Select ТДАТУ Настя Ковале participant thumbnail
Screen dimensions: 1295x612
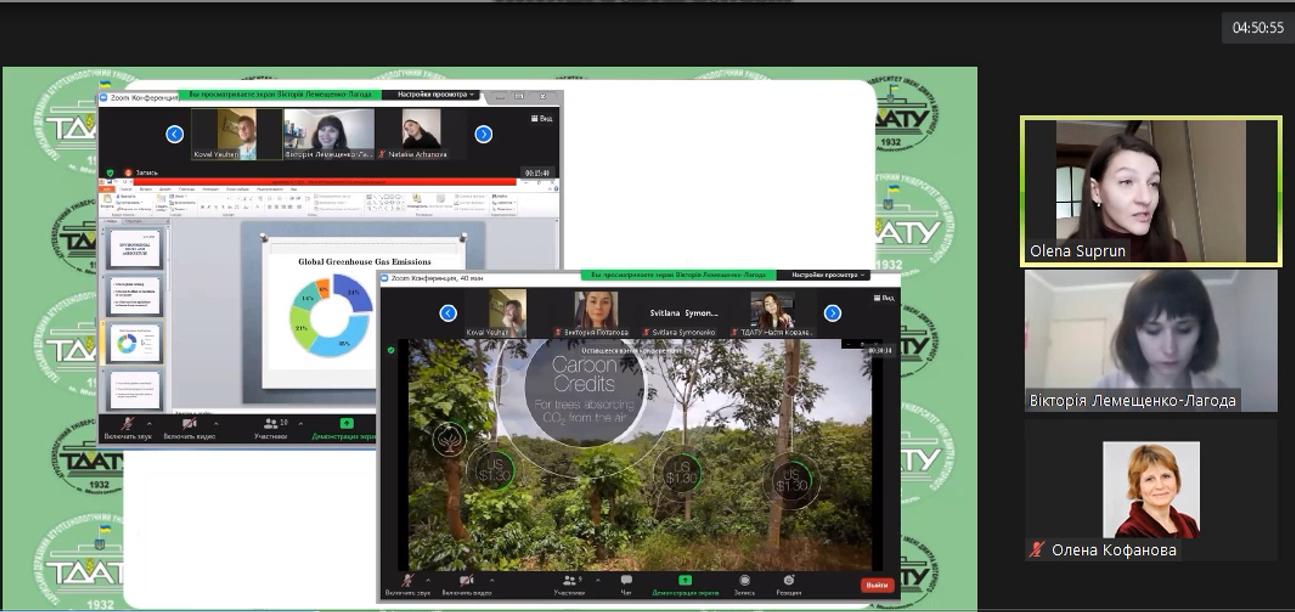pyautogui.click(x=772, y=313)
